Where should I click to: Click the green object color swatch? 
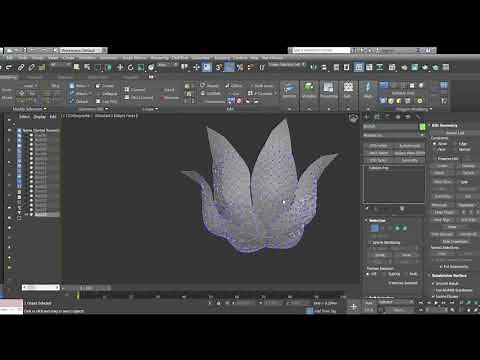tap(422, 127)
